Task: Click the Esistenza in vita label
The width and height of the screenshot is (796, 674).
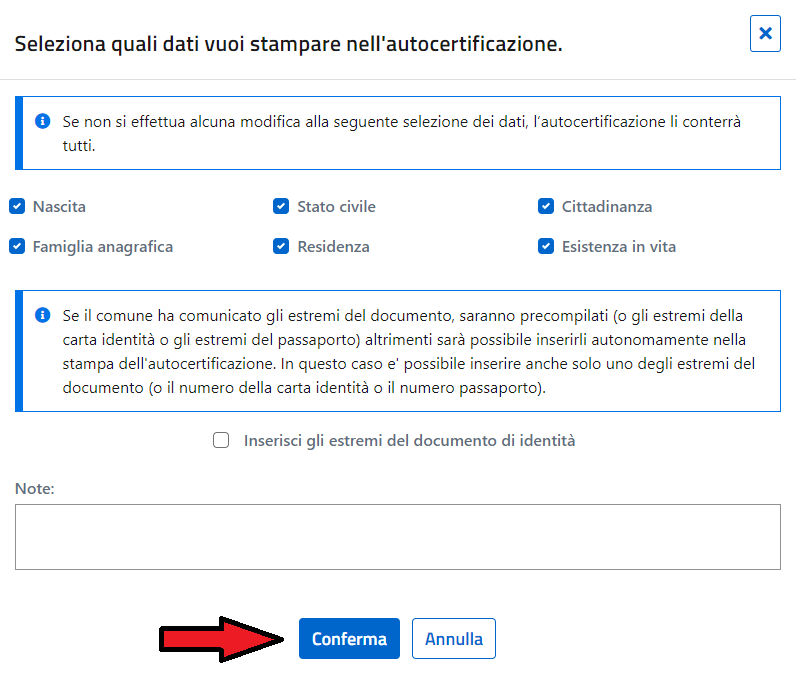Action: pyautogui.click(x=619, y=247)
